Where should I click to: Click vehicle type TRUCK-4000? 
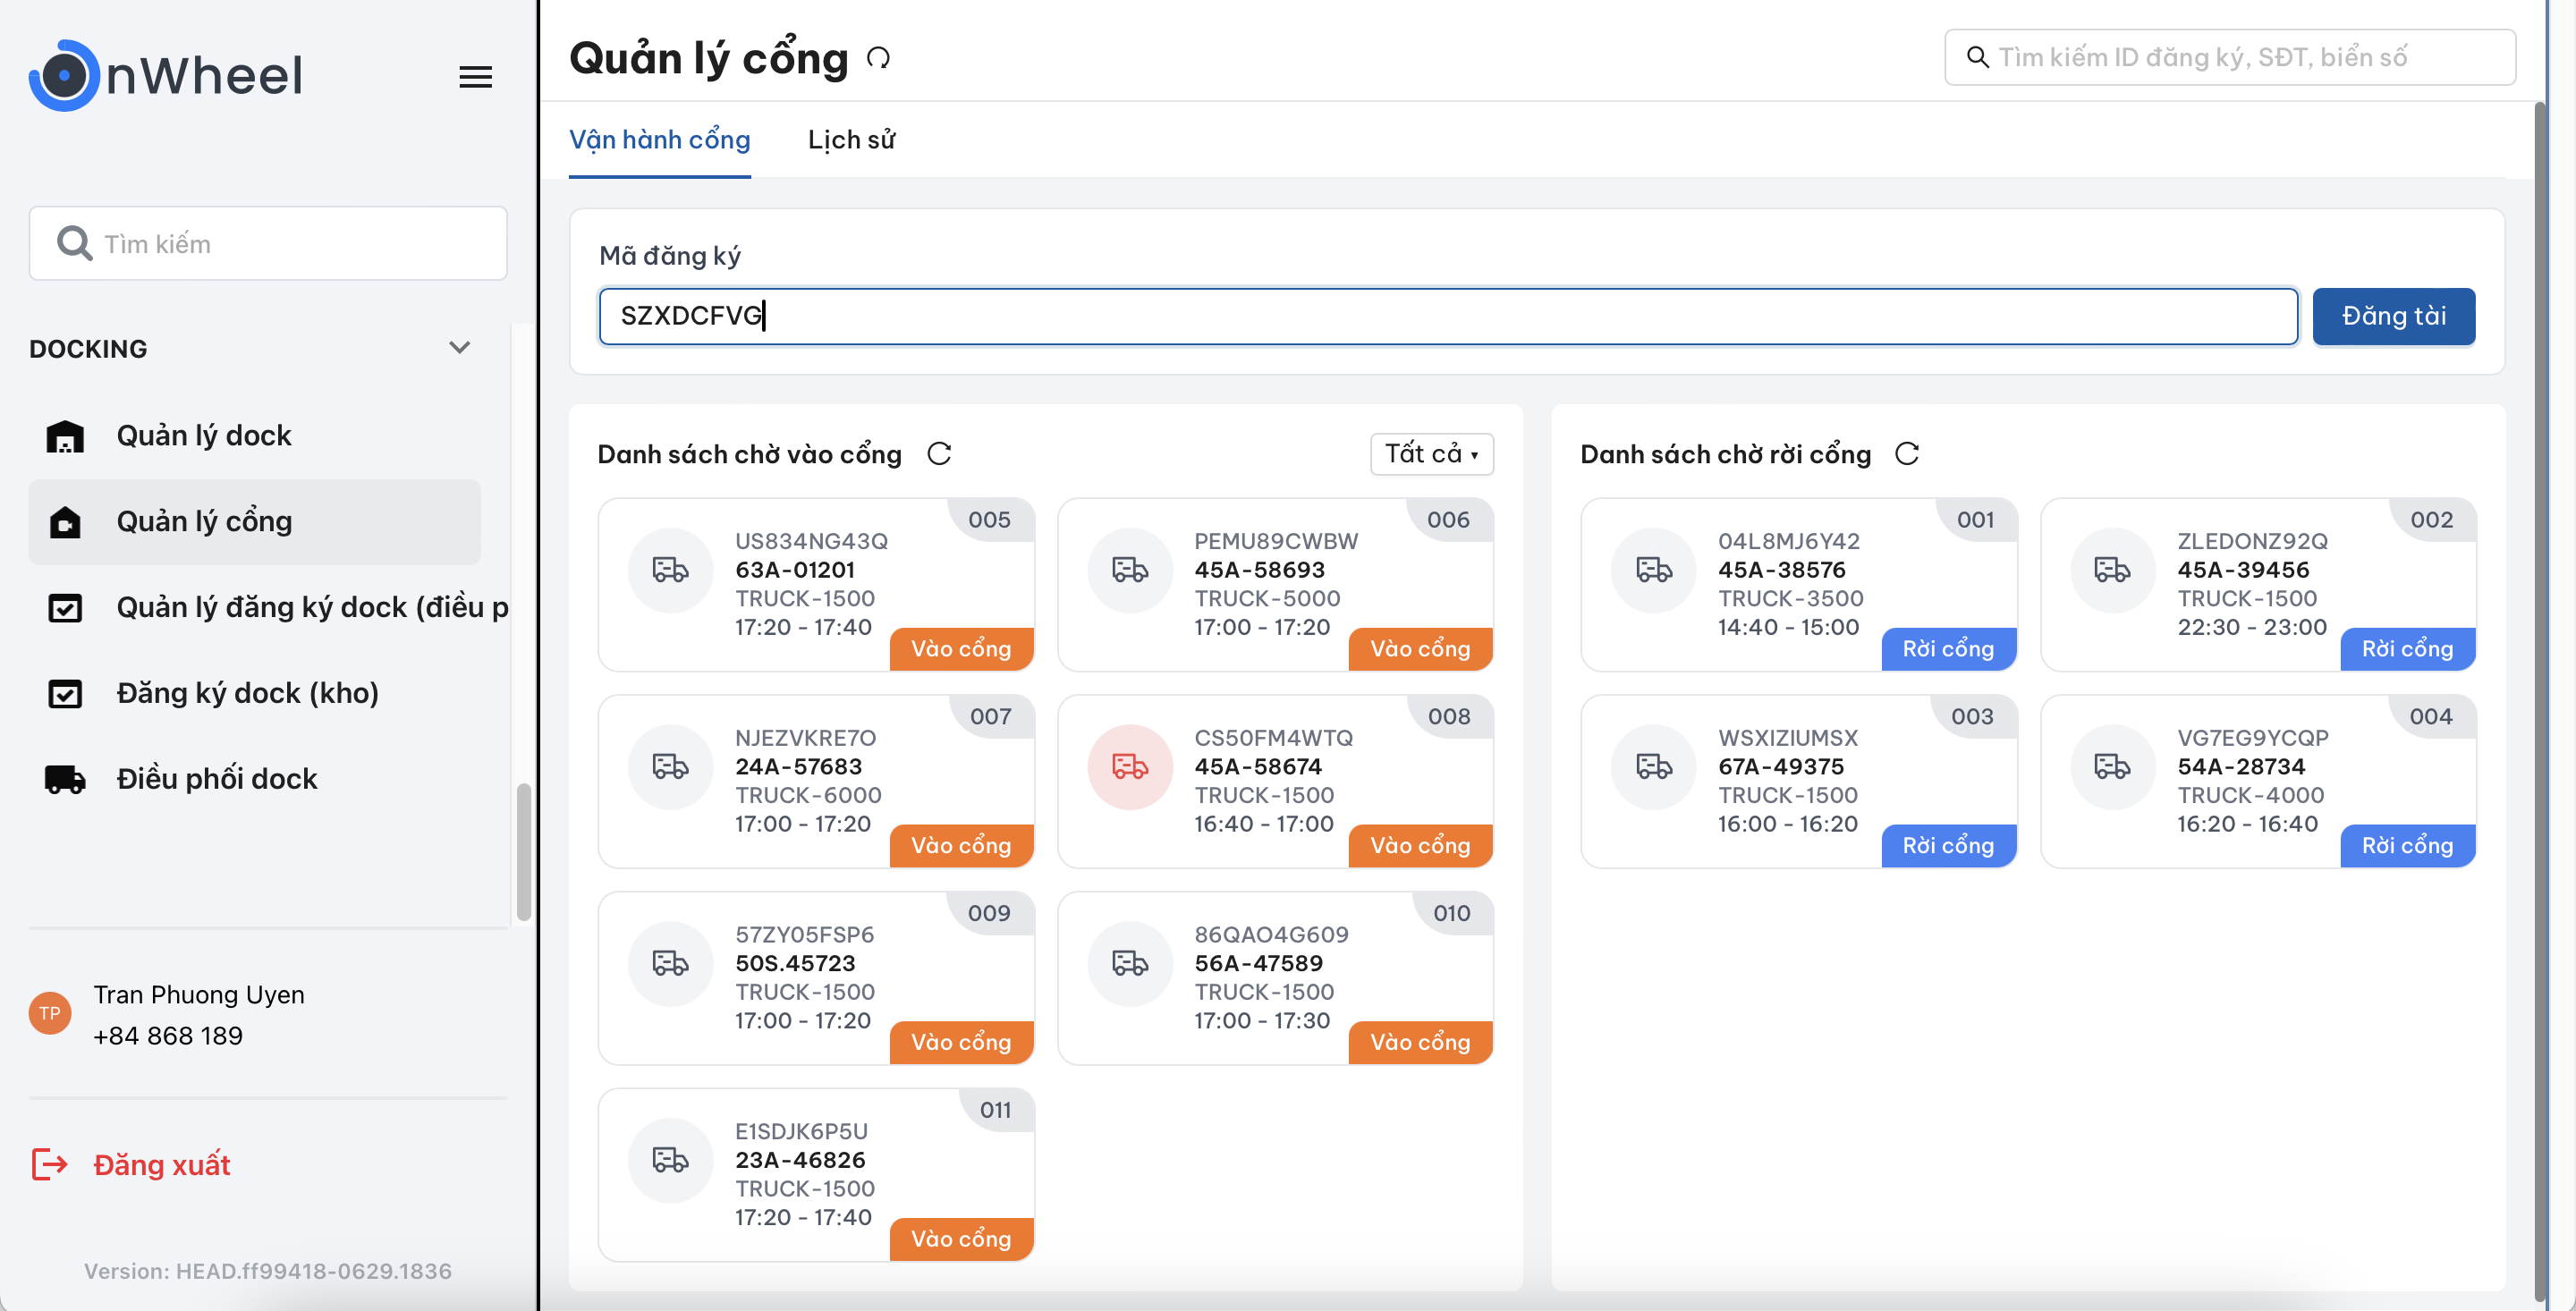(x=2250, y=796)
